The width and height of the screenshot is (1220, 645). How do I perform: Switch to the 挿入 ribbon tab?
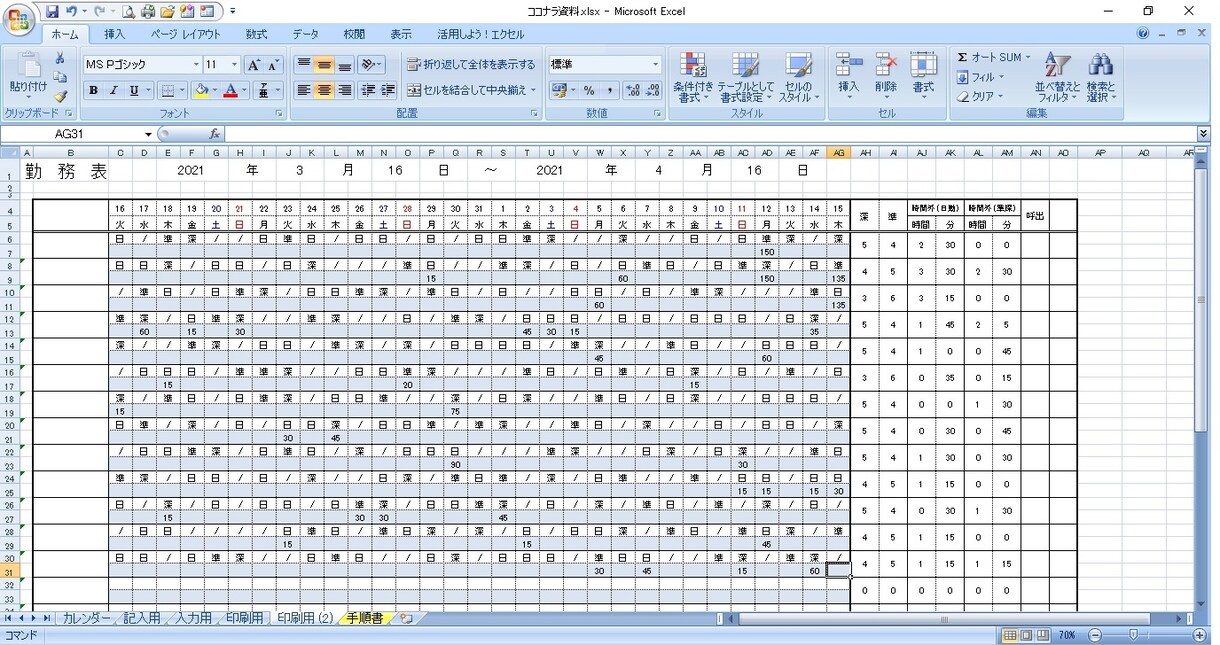115,34
